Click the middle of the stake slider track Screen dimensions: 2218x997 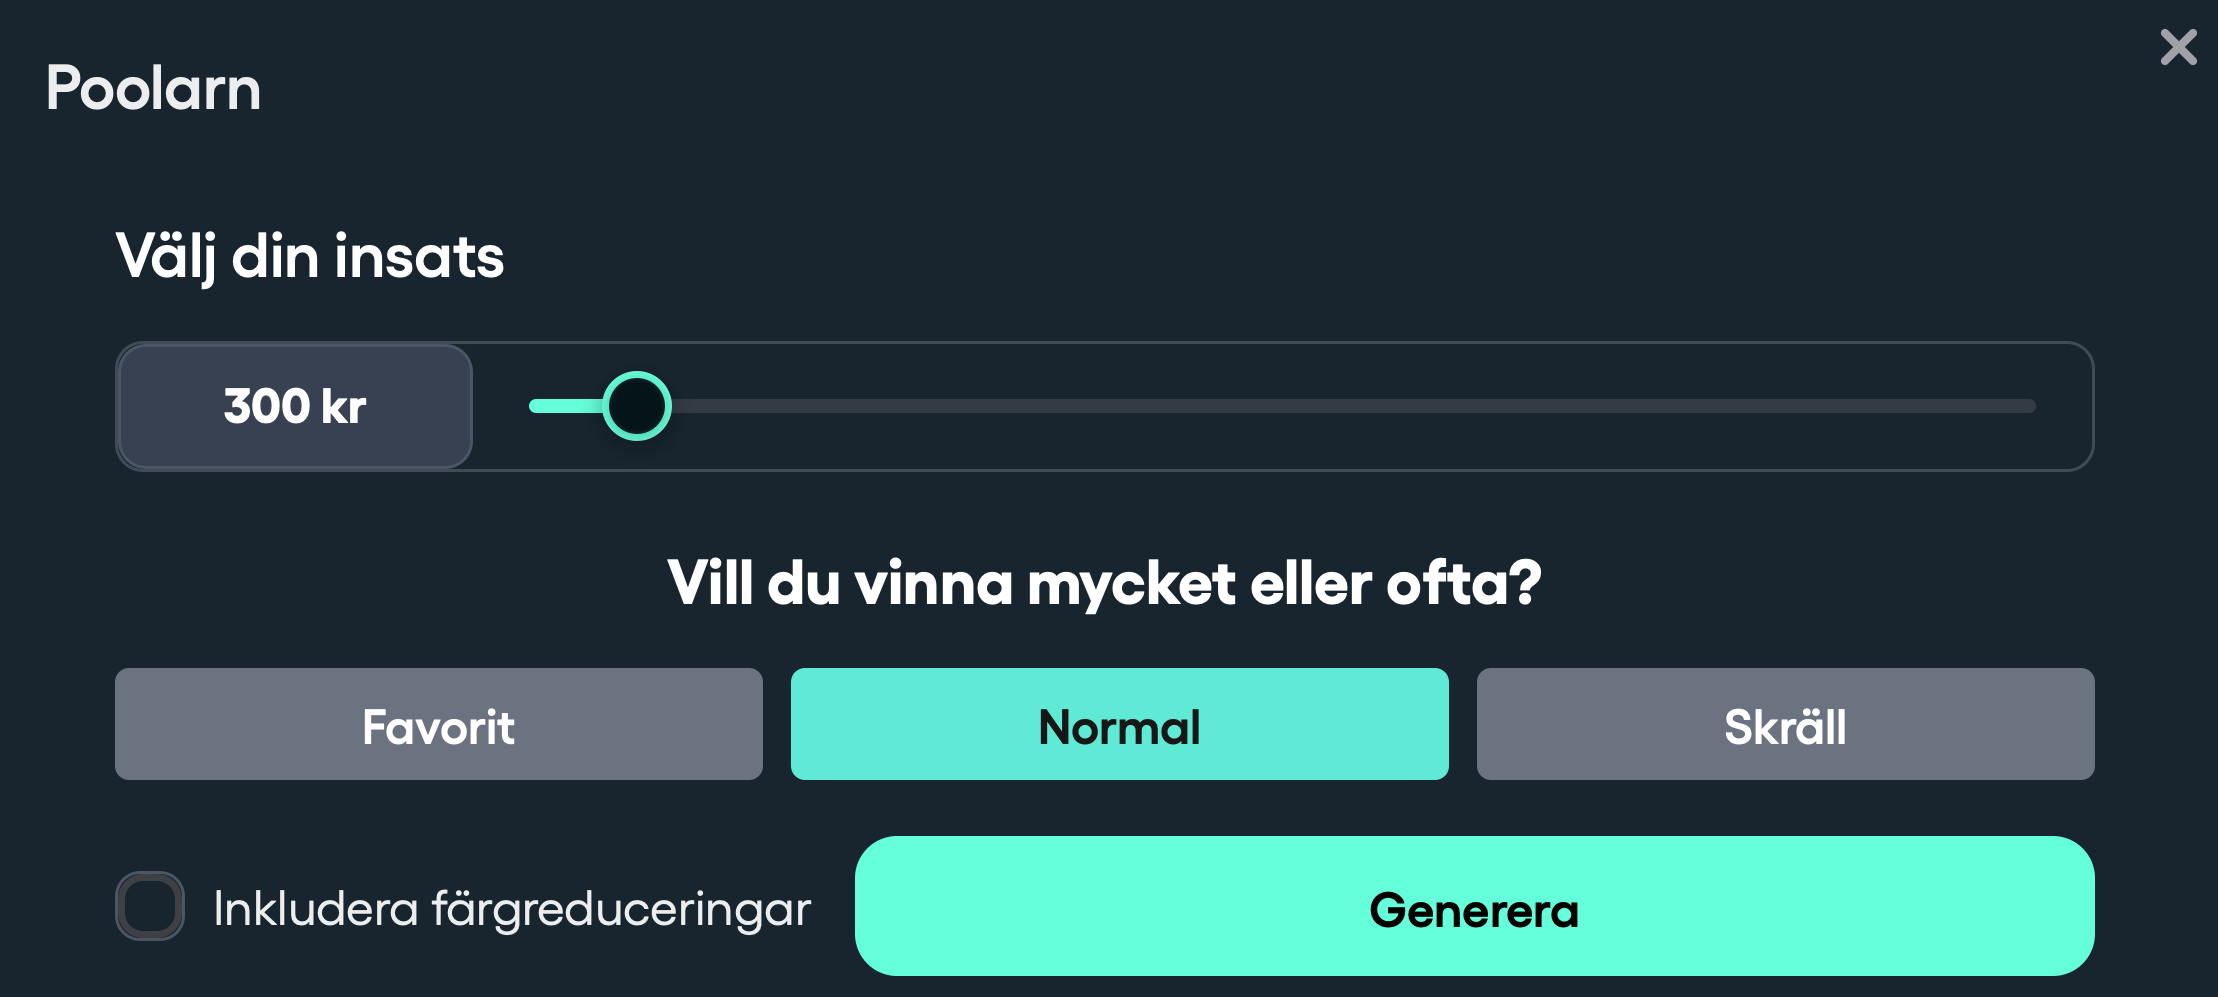click(1282, 406)
